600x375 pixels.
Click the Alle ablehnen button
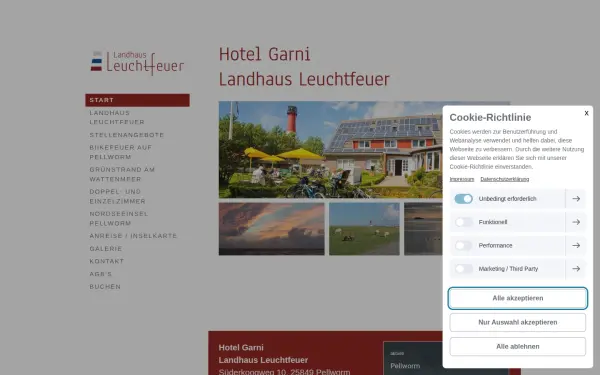[x=517, y=346]
